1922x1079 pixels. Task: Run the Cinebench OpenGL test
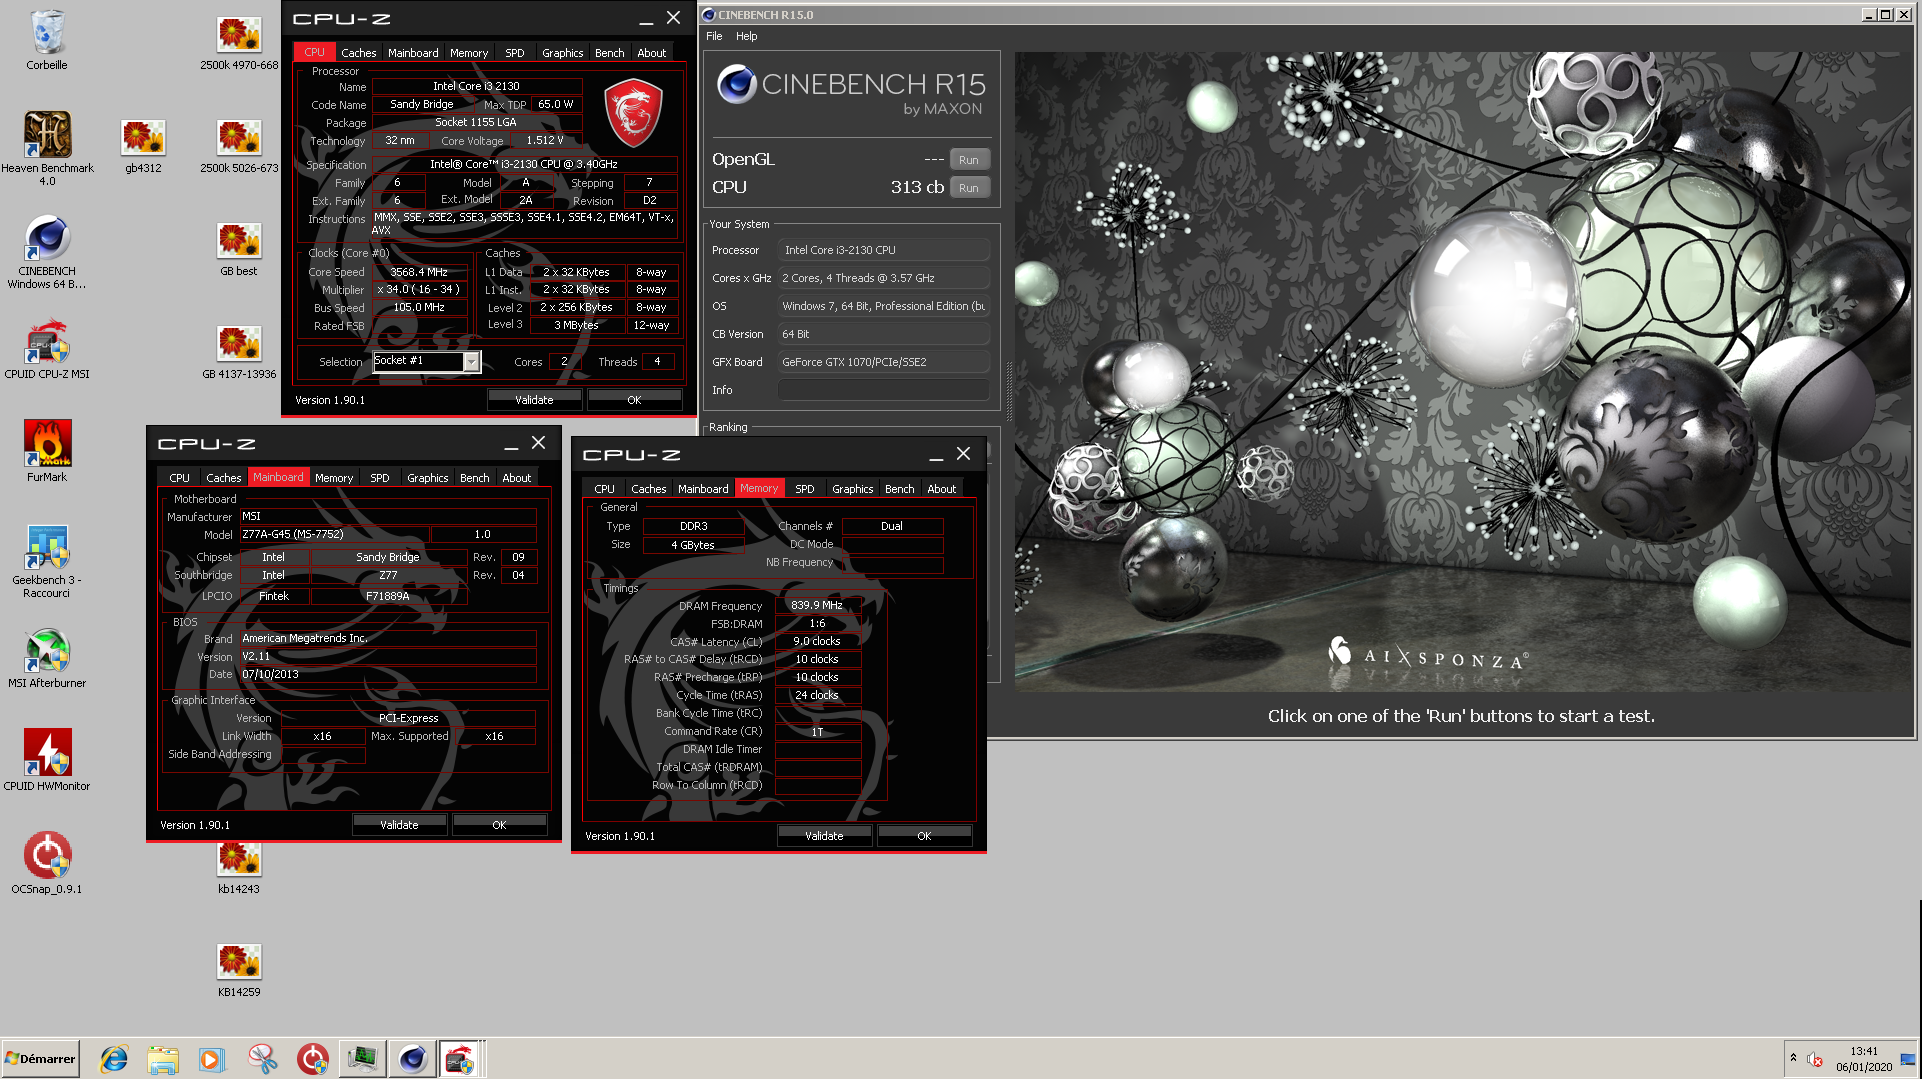point(968,160)
